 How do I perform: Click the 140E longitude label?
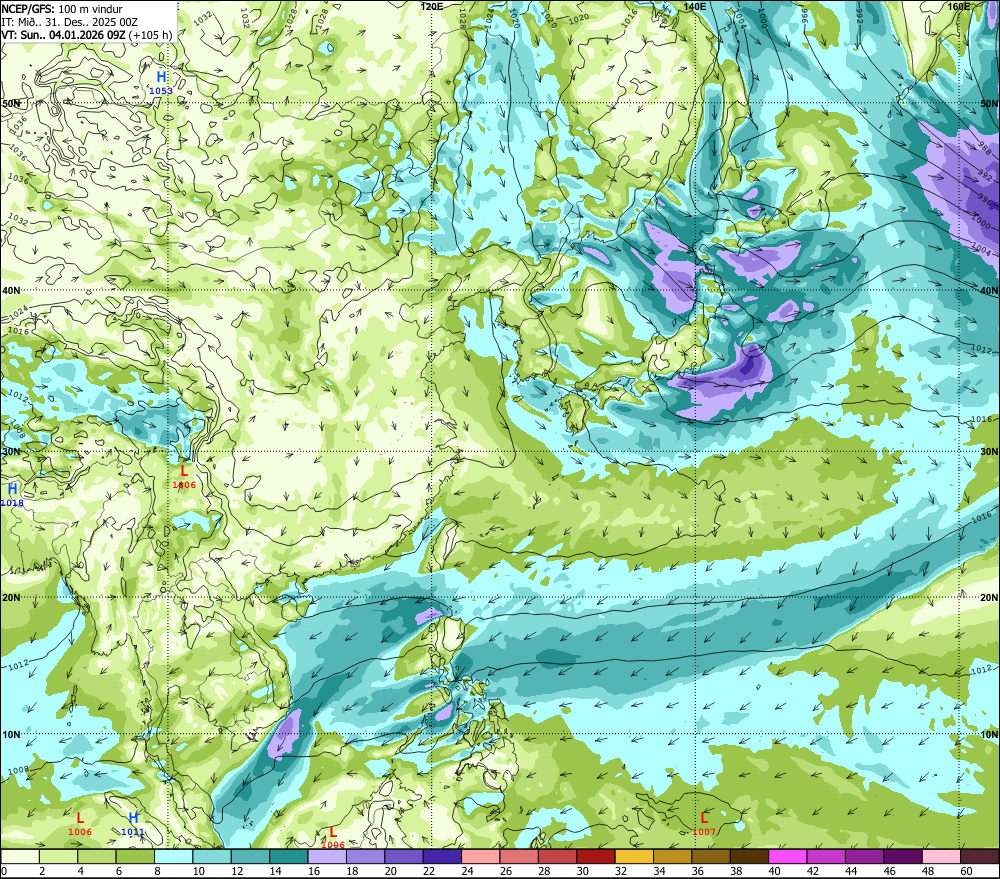coord(695,6)
